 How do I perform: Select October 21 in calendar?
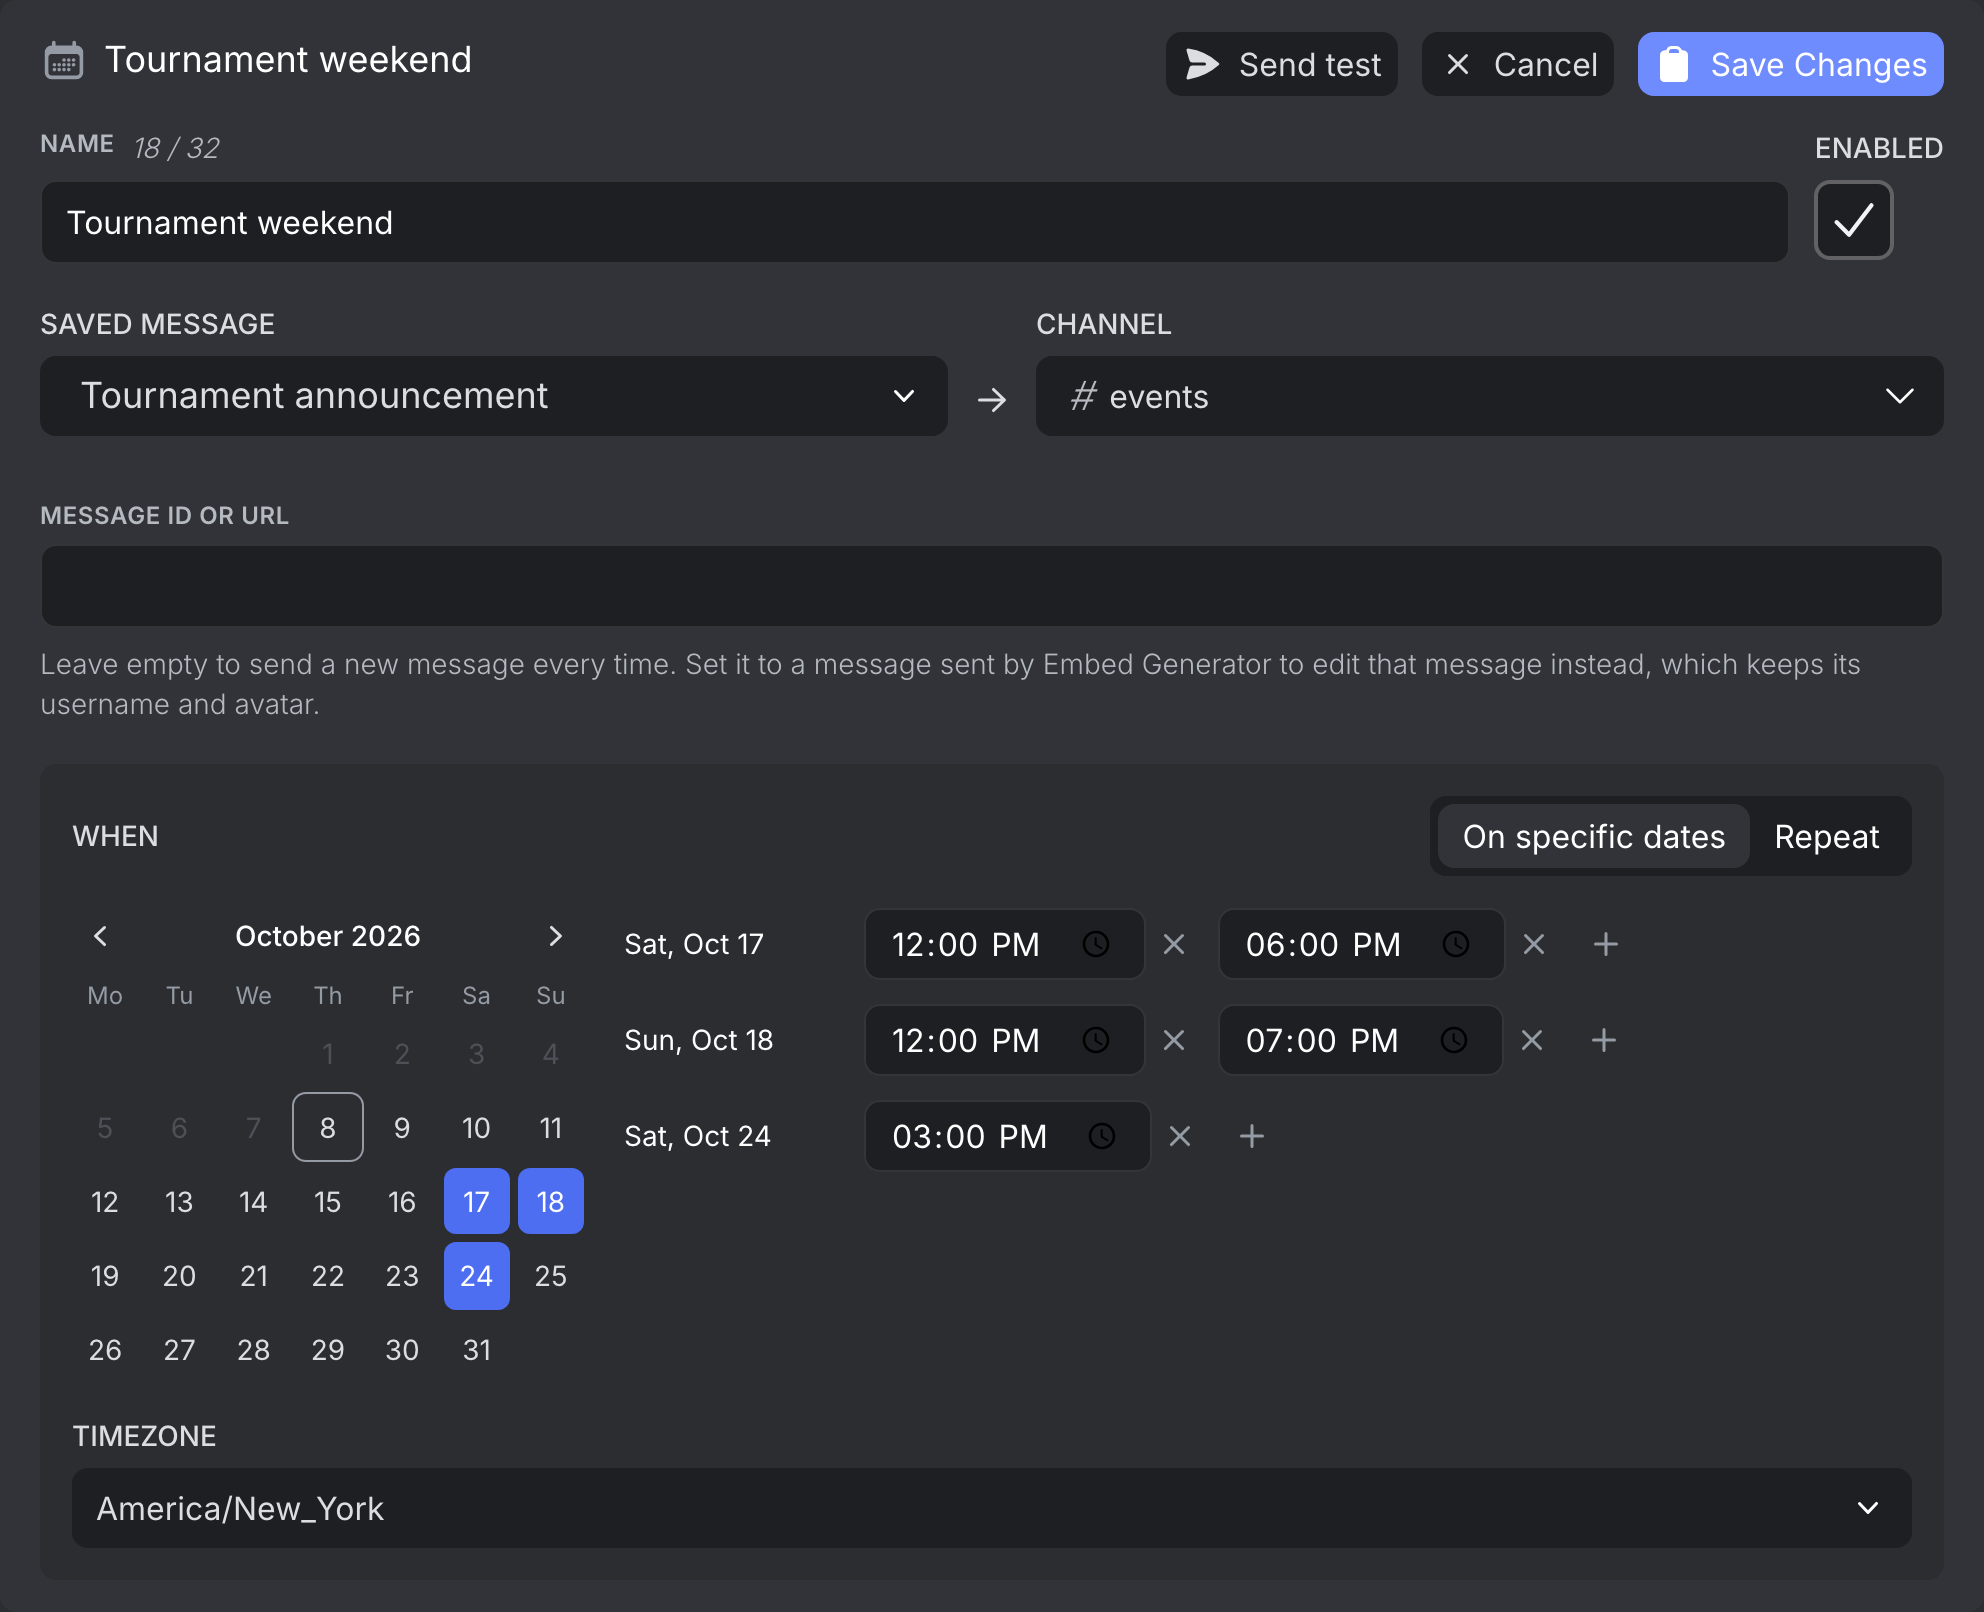(x=253, y=1275)
